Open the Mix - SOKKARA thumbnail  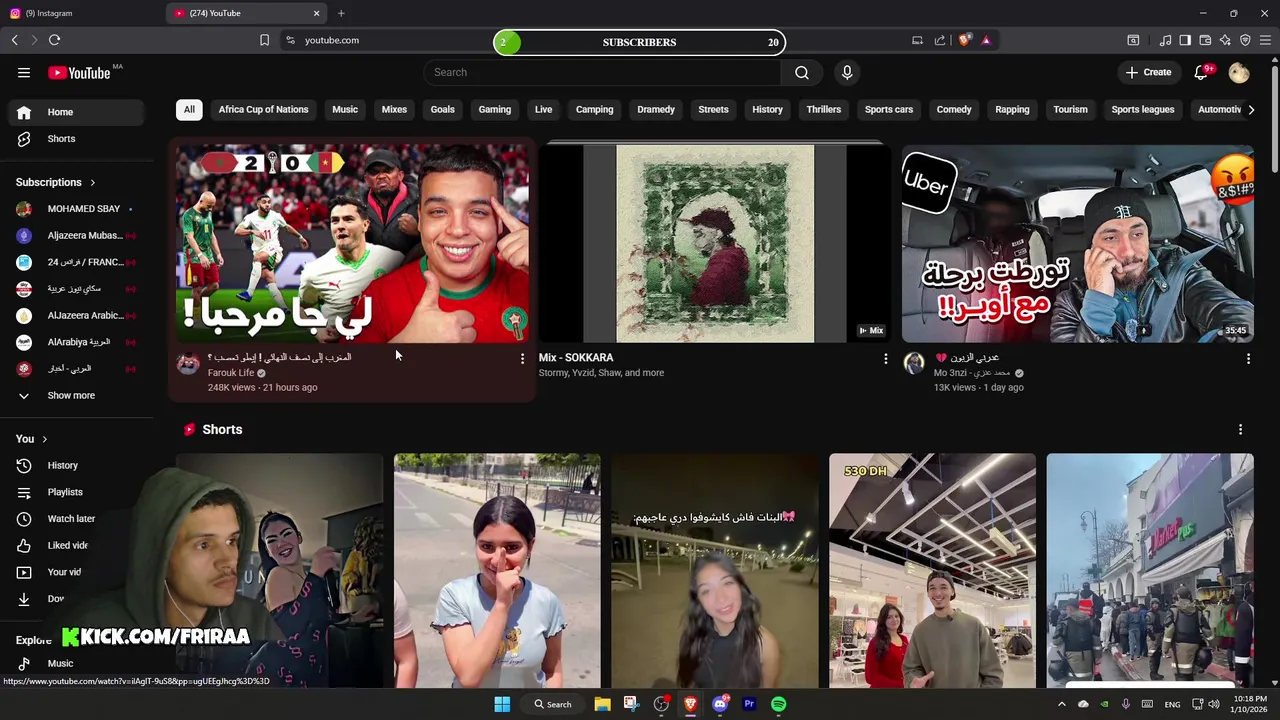pyautogui.click(x=715, y=244)
